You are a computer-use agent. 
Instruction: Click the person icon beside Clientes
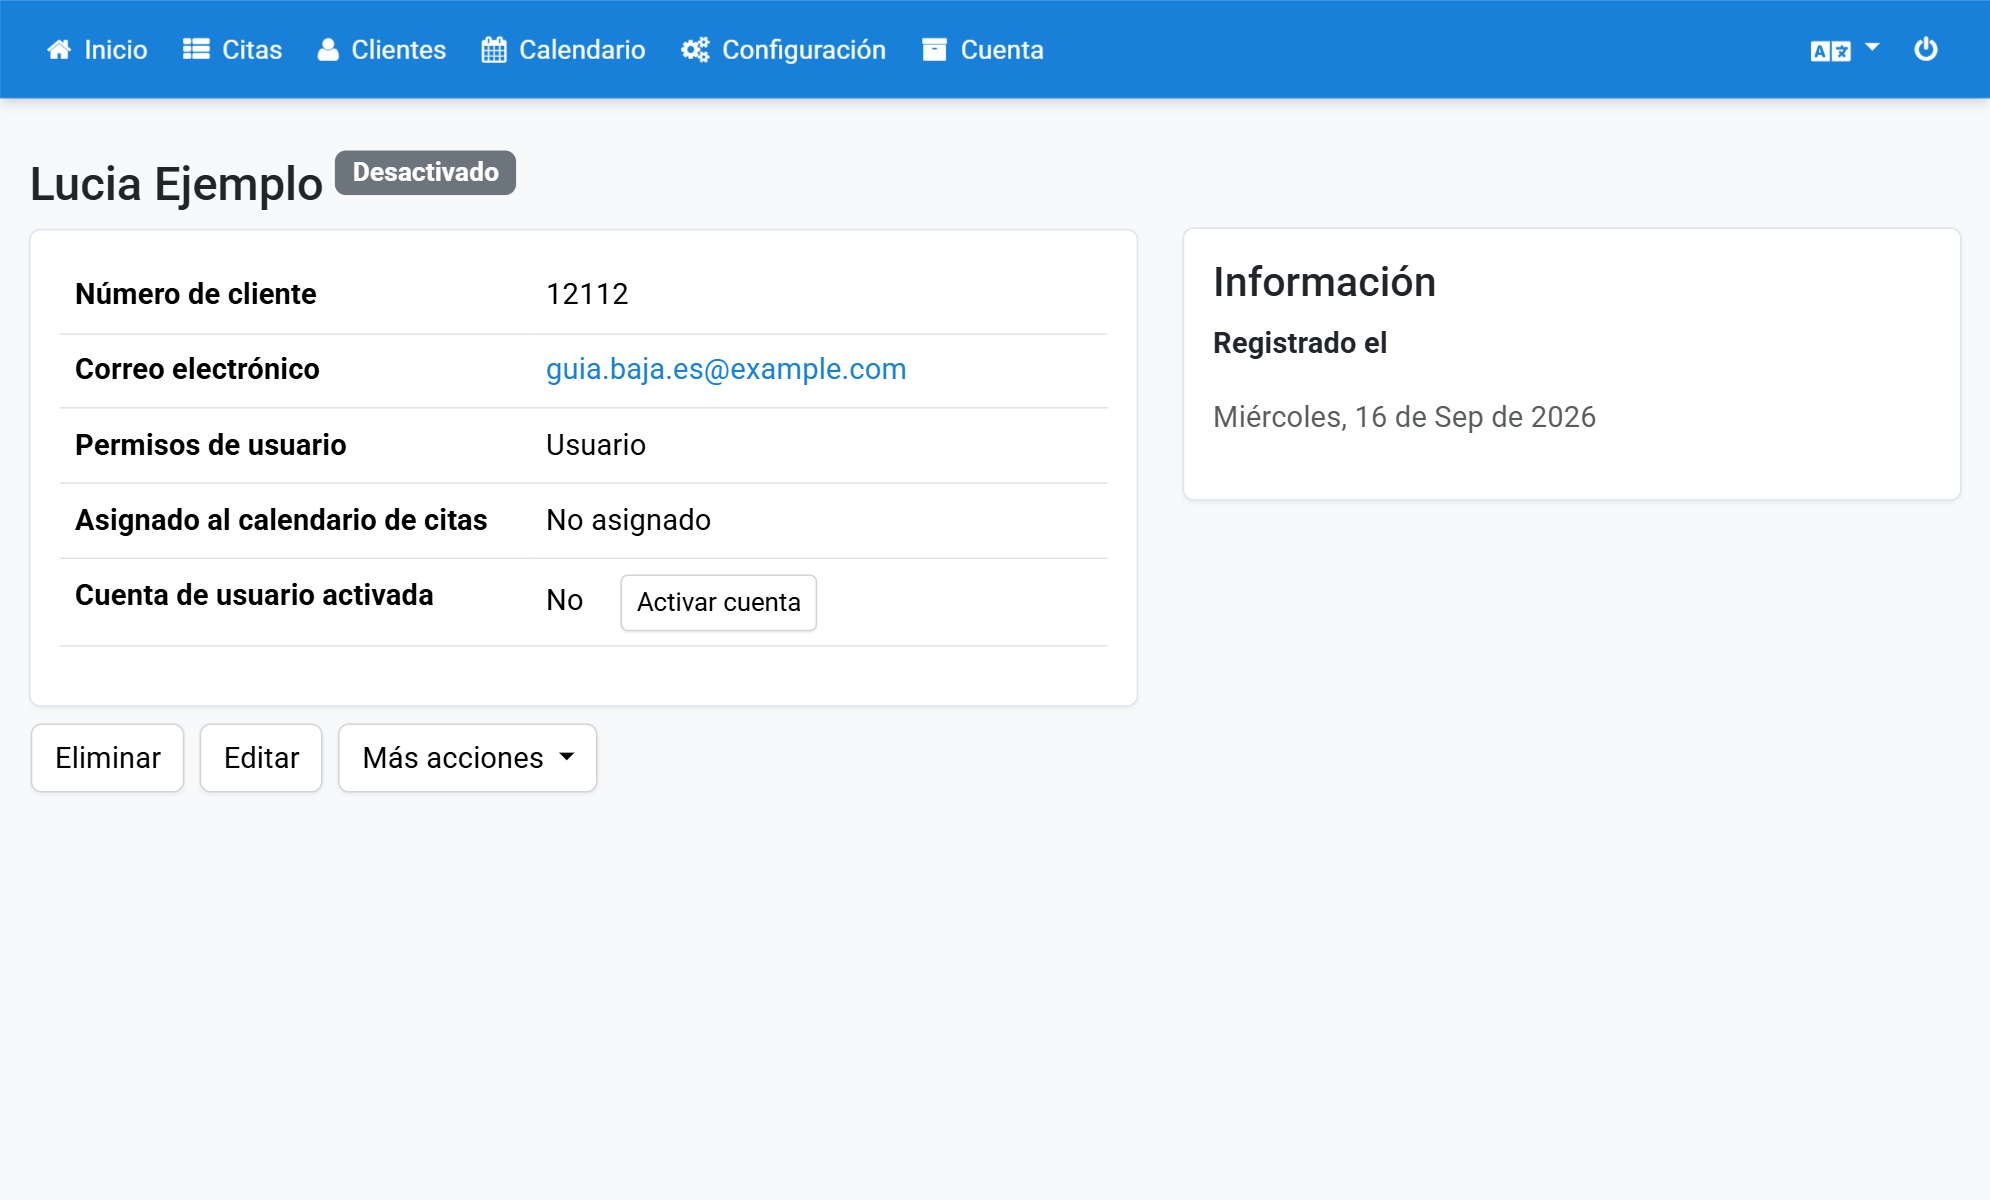click(328, 50)
